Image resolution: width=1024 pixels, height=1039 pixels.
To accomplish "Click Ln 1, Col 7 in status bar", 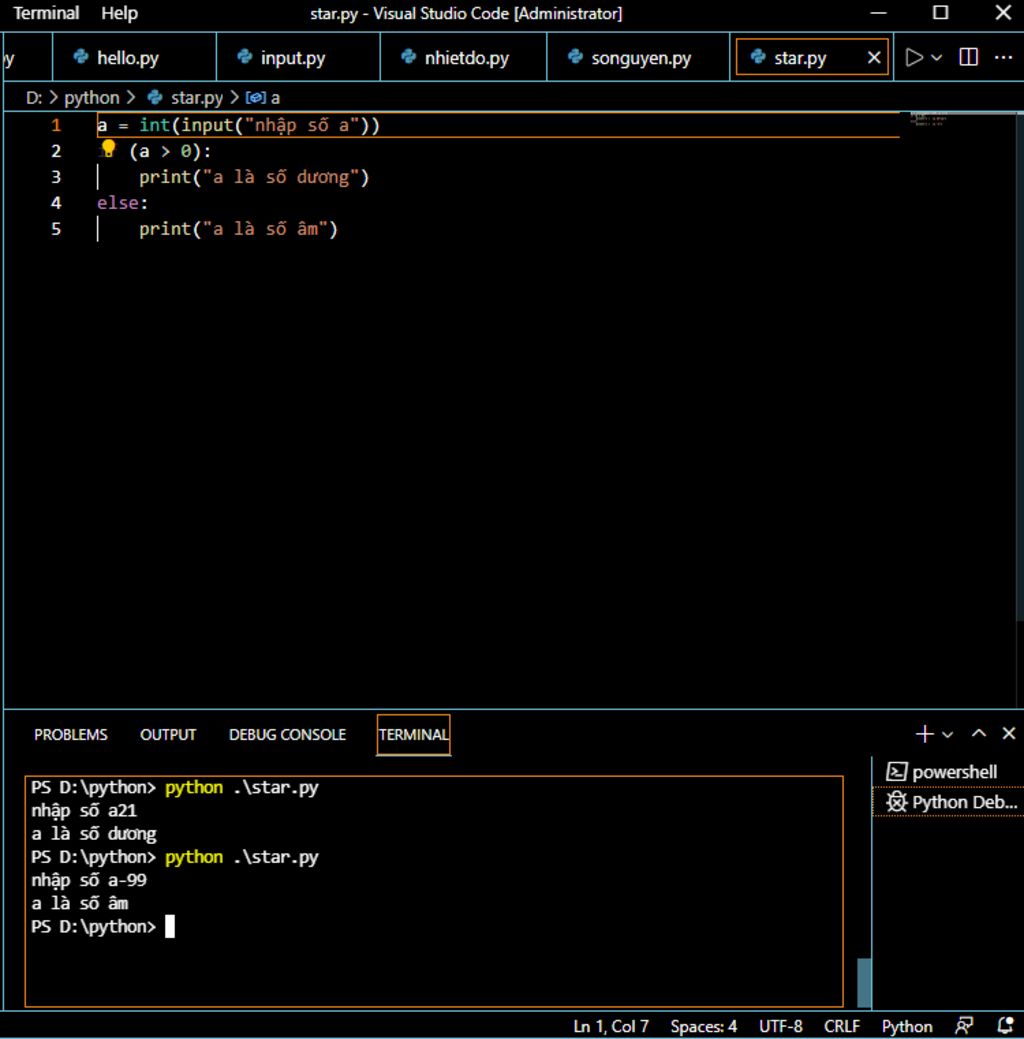I will [611, 1026].
